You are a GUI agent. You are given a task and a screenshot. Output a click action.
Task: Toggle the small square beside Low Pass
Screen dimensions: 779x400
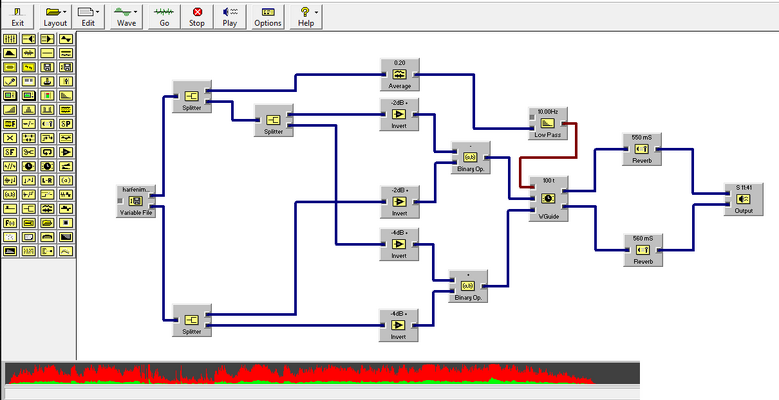(531, 117)
